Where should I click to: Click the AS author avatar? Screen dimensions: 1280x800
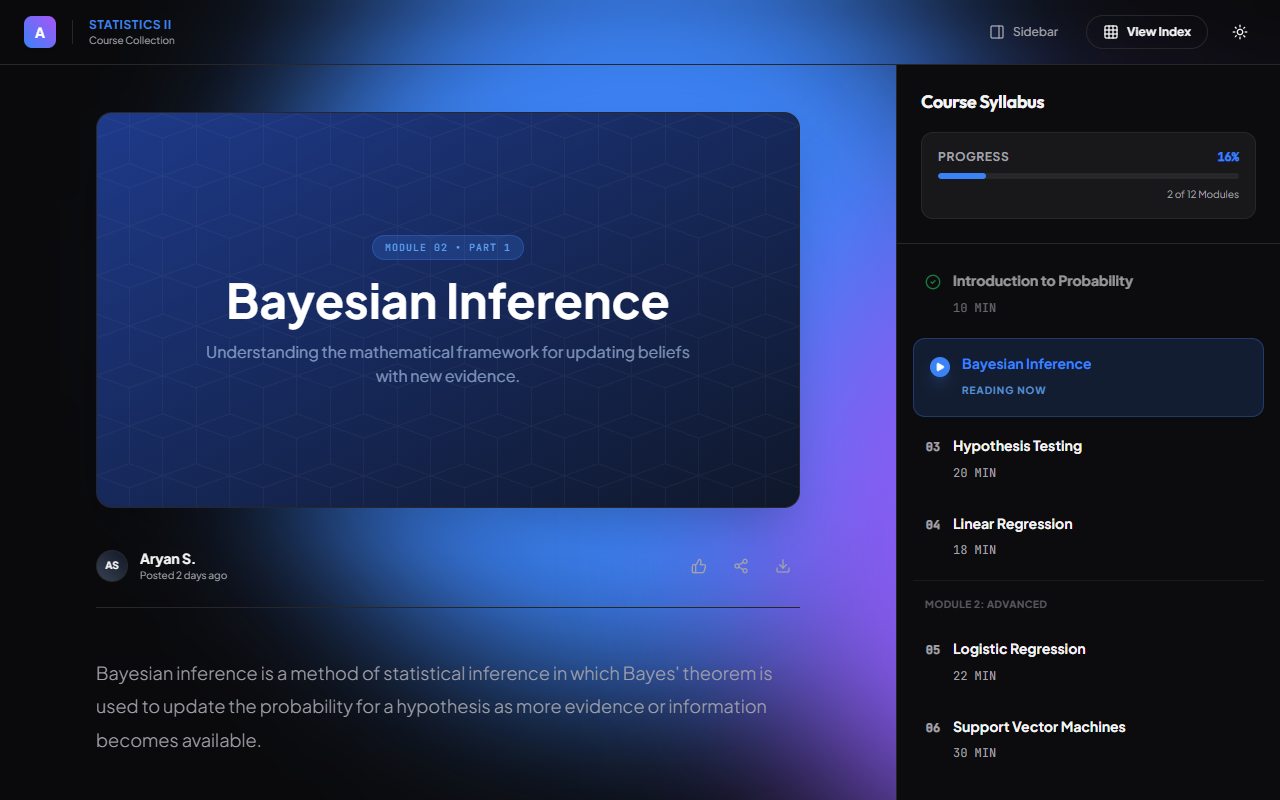[112, 566]
